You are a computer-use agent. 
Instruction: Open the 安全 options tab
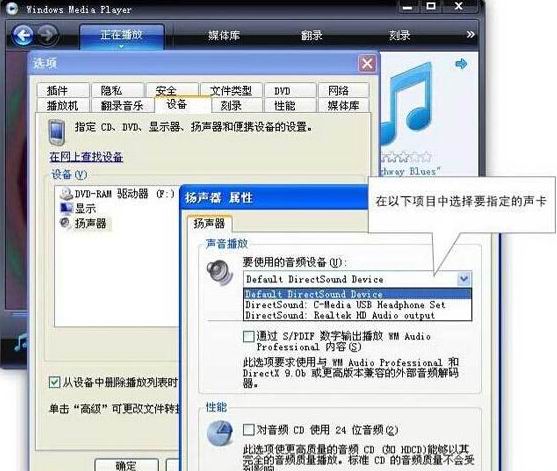click(x=172, y=91)
